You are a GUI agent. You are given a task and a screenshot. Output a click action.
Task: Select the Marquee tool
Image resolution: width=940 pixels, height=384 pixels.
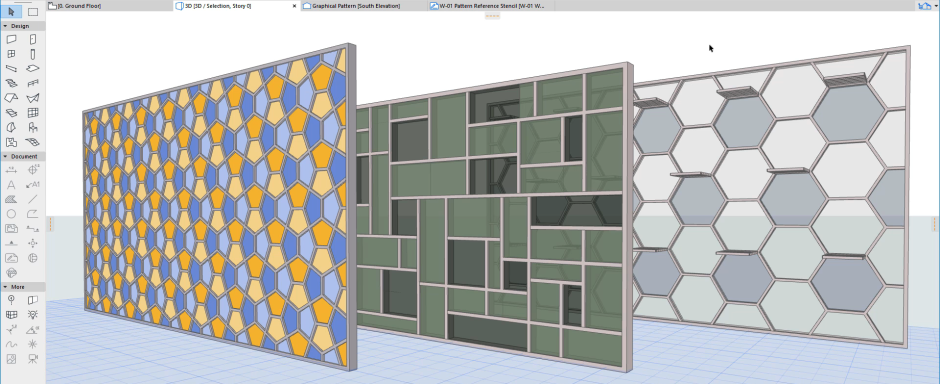point(33,11)
